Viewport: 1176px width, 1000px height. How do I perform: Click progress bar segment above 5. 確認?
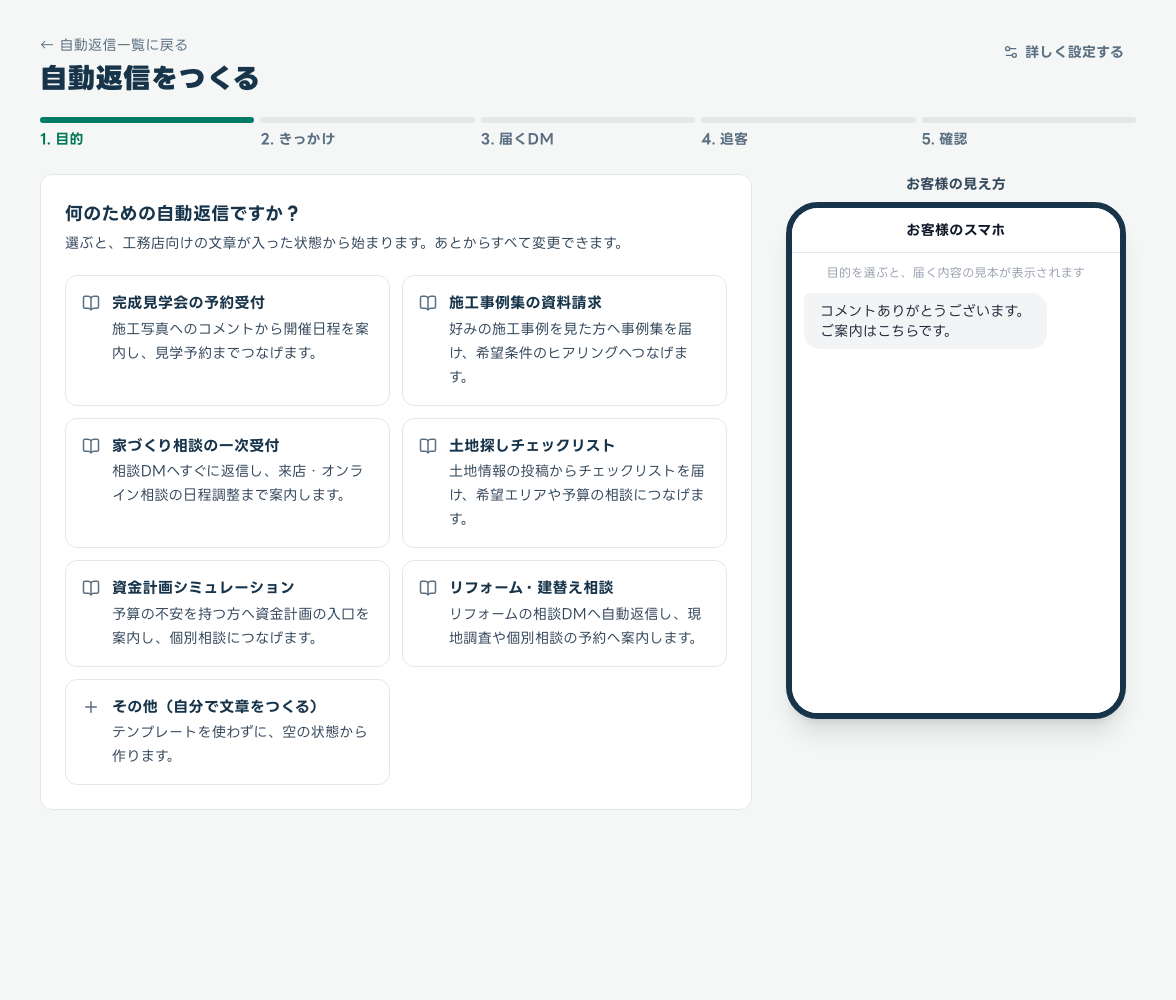pos(1028,120)
